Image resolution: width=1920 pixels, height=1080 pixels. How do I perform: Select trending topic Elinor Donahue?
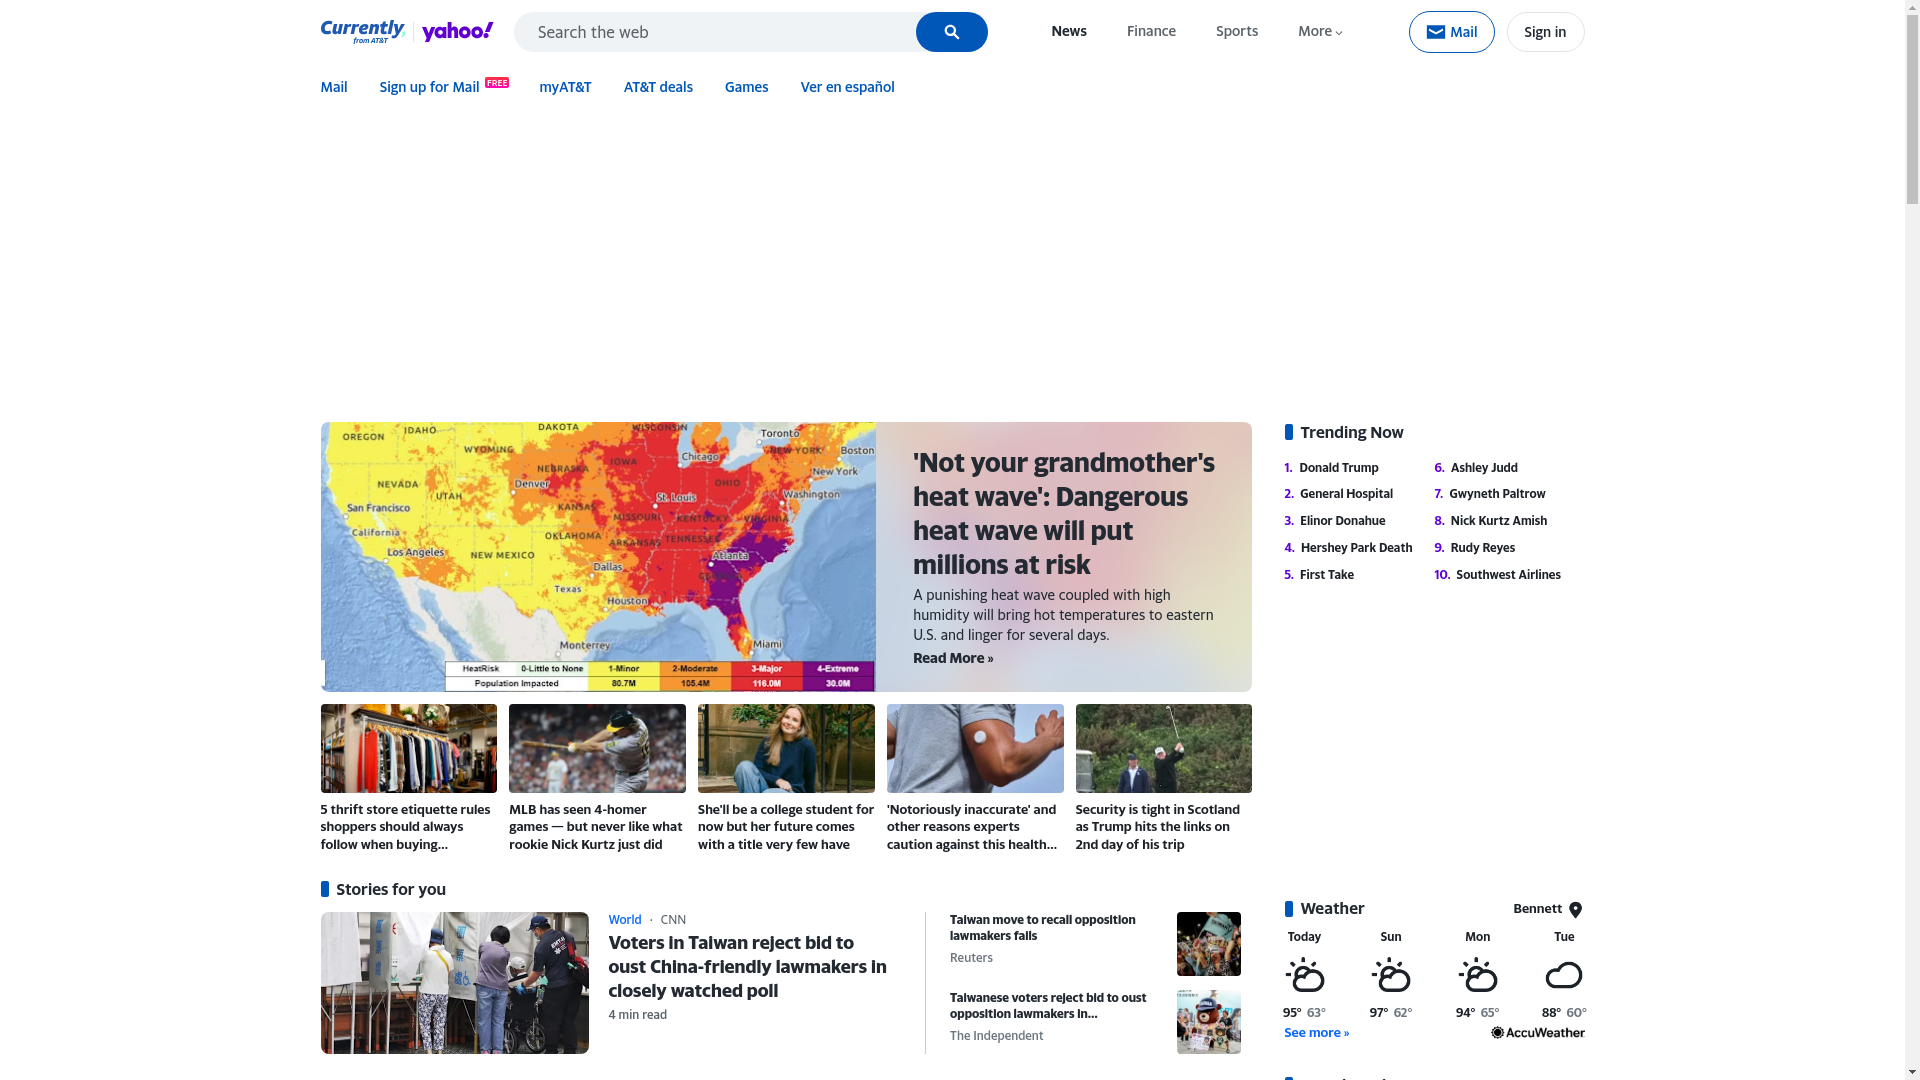pyautogui.click(x=1342, y=521)
